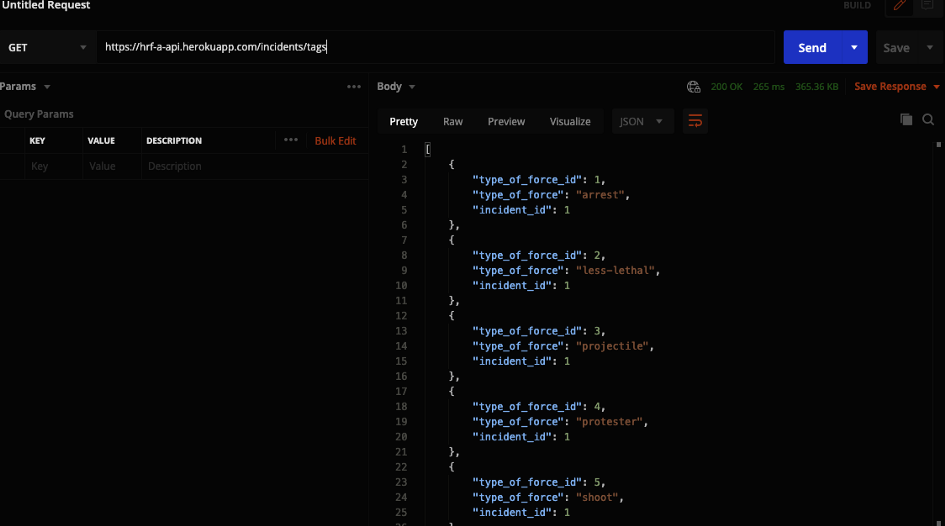945x526 pixels.
Task: Open search in response body
Action: pyautogui.click(x=928, y=119)
